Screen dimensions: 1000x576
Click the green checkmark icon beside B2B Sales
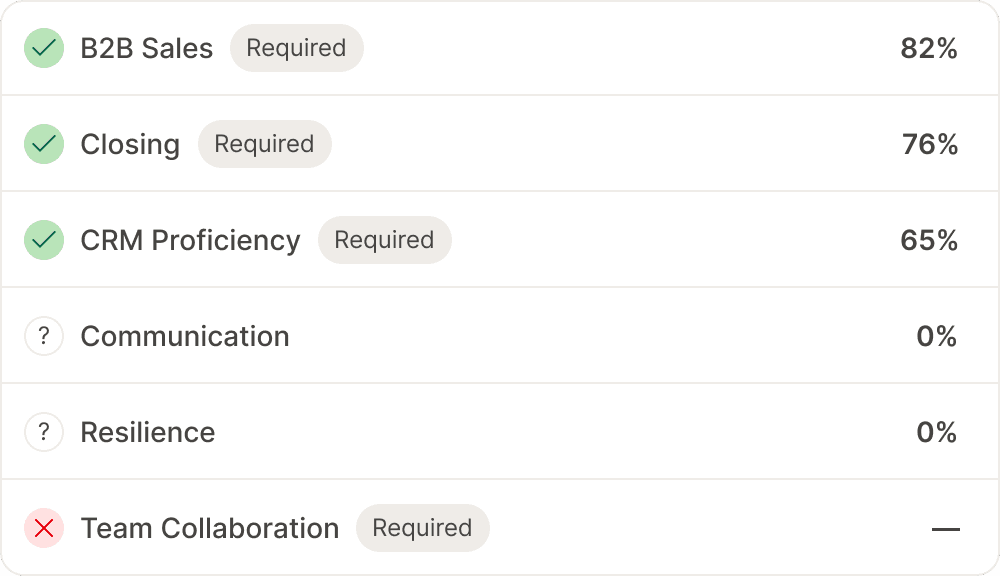(44, 48)
